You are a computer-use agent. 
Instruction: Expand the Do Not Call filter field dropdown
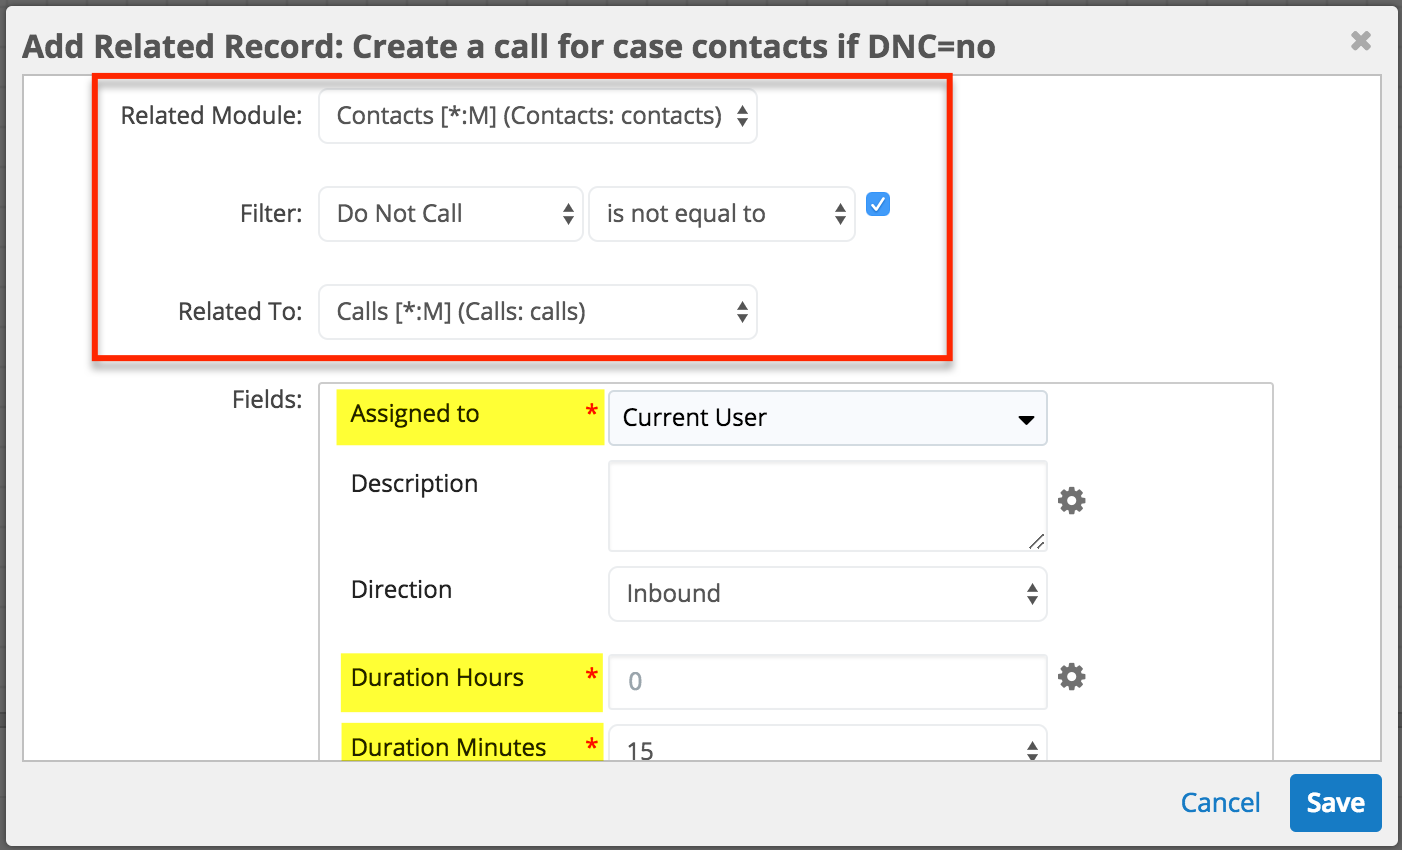[450, 214]
